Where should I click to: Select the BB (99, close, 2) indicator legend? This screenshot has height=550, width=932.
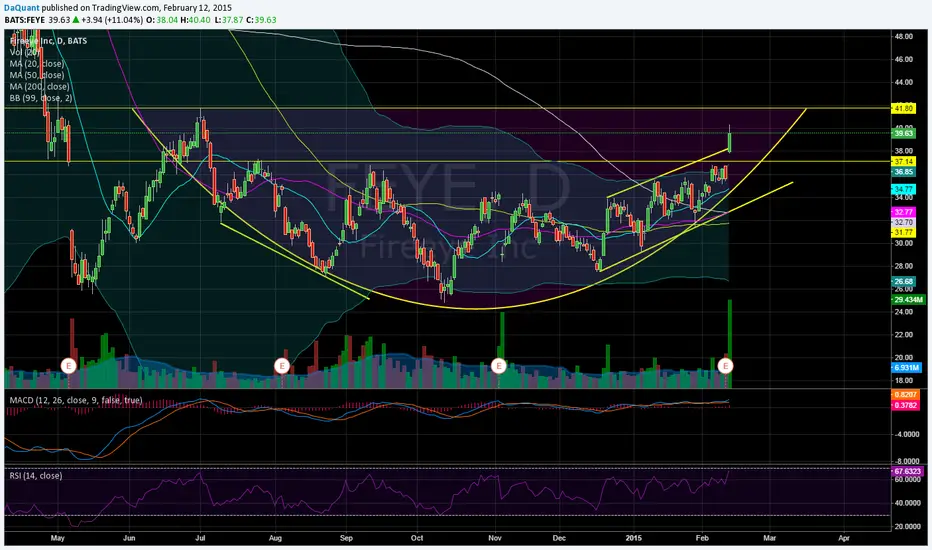coord(40,98)
